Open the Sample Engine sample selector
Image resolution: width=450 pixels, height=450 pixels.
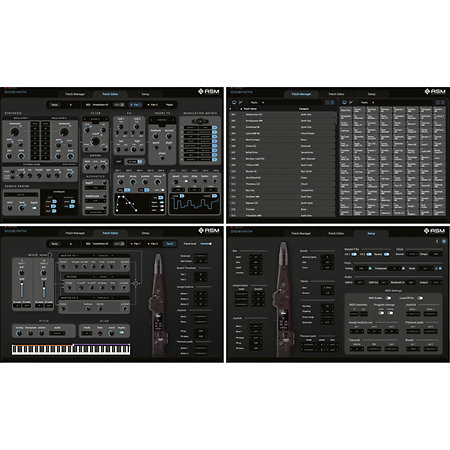(21, 194)
